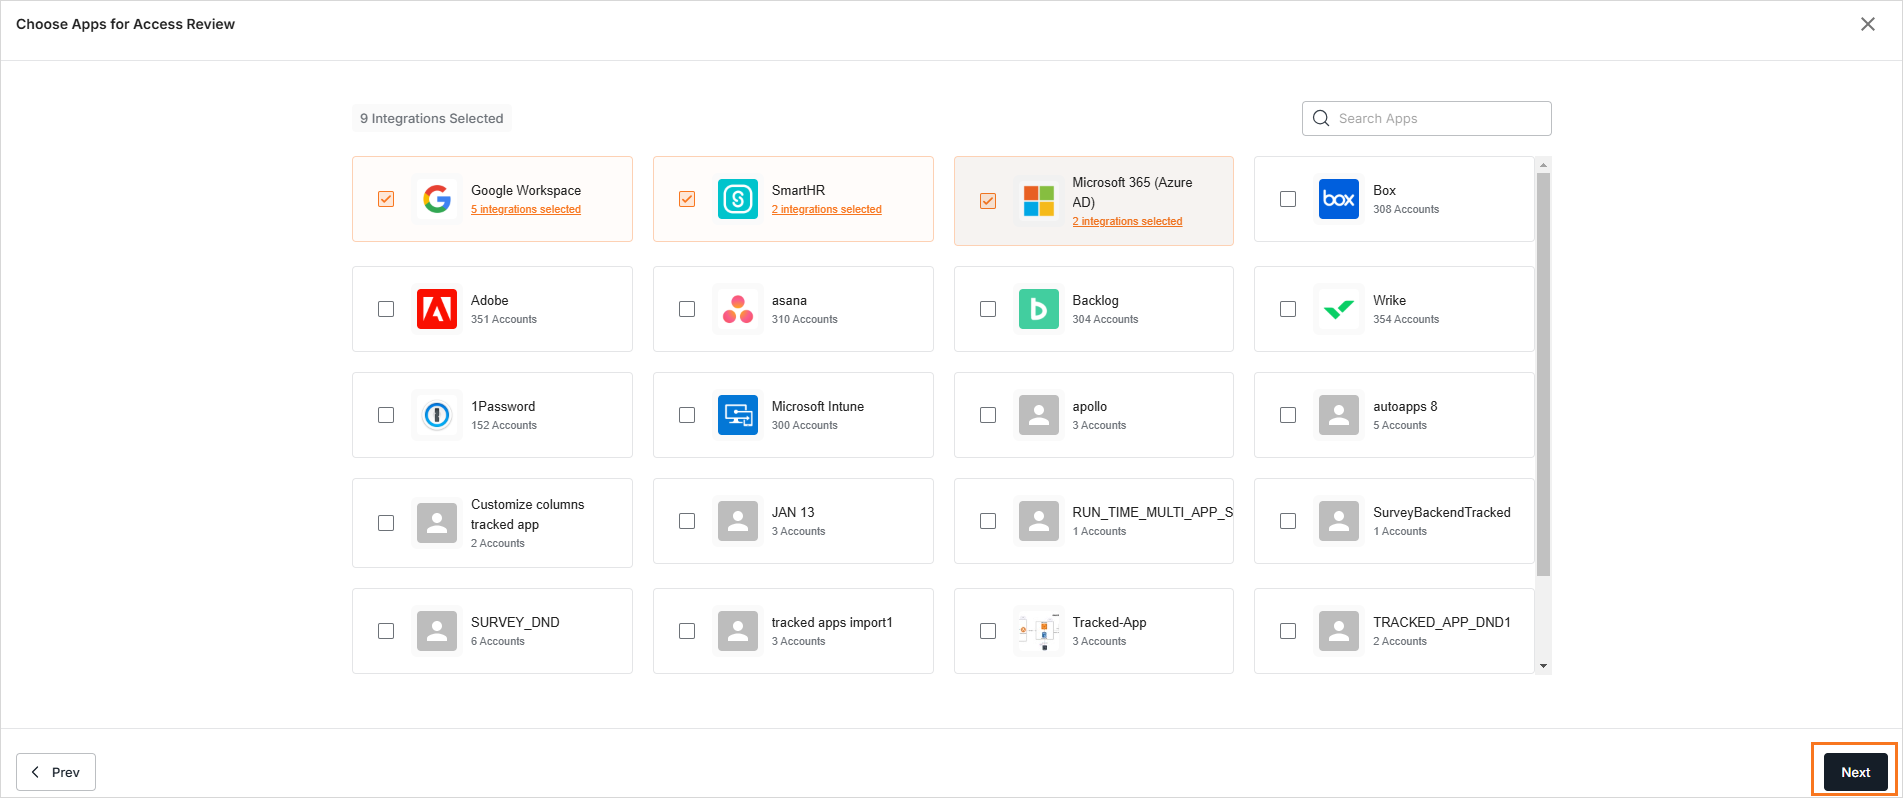Viewport: 1903px width, 798px height.
Task: Open Microsoft 365 2 integrations selected link
Action: click(x=1127, y=222)
